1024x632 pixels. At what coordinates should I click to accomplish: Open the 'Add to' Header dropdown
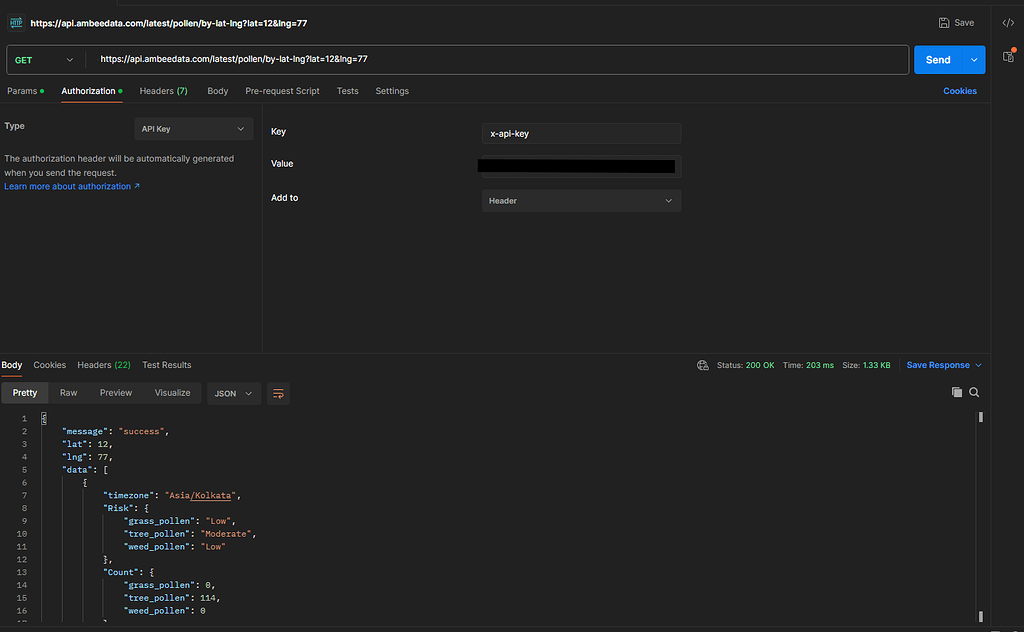tap(580, 200)
